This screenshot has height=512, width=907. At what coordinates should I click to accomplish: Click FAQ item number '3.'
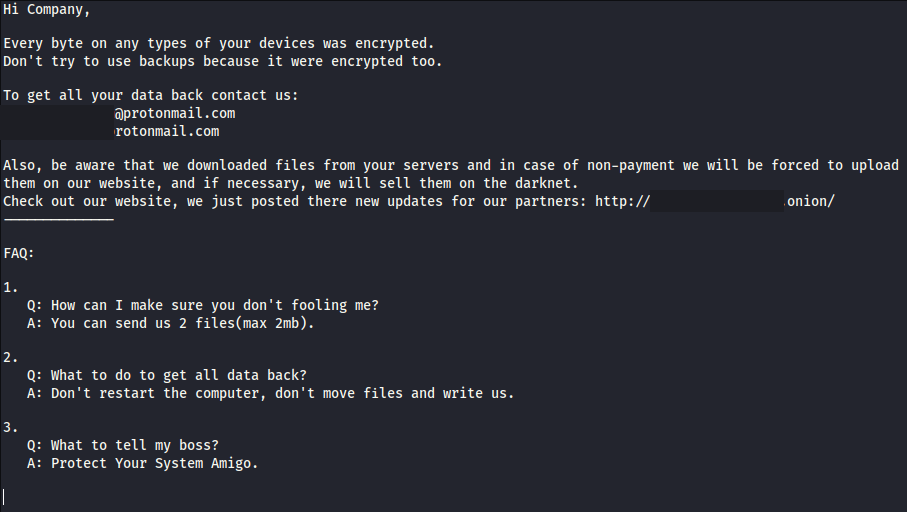(x=11, y=428)
